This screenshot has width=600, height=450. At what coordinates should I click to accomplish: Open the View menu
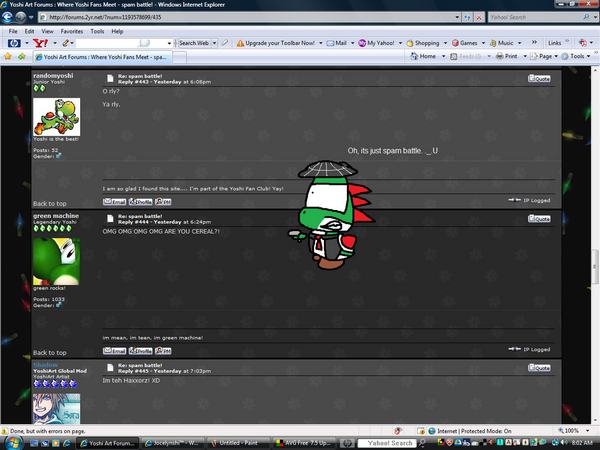pyautogui.click(x=47, y=31)
